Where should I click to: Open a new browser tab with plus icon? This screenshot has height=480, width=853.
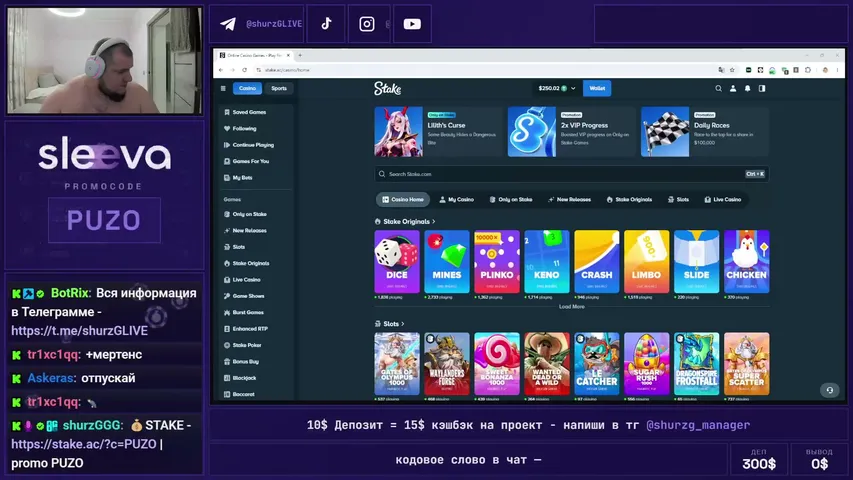pos(300,56)
